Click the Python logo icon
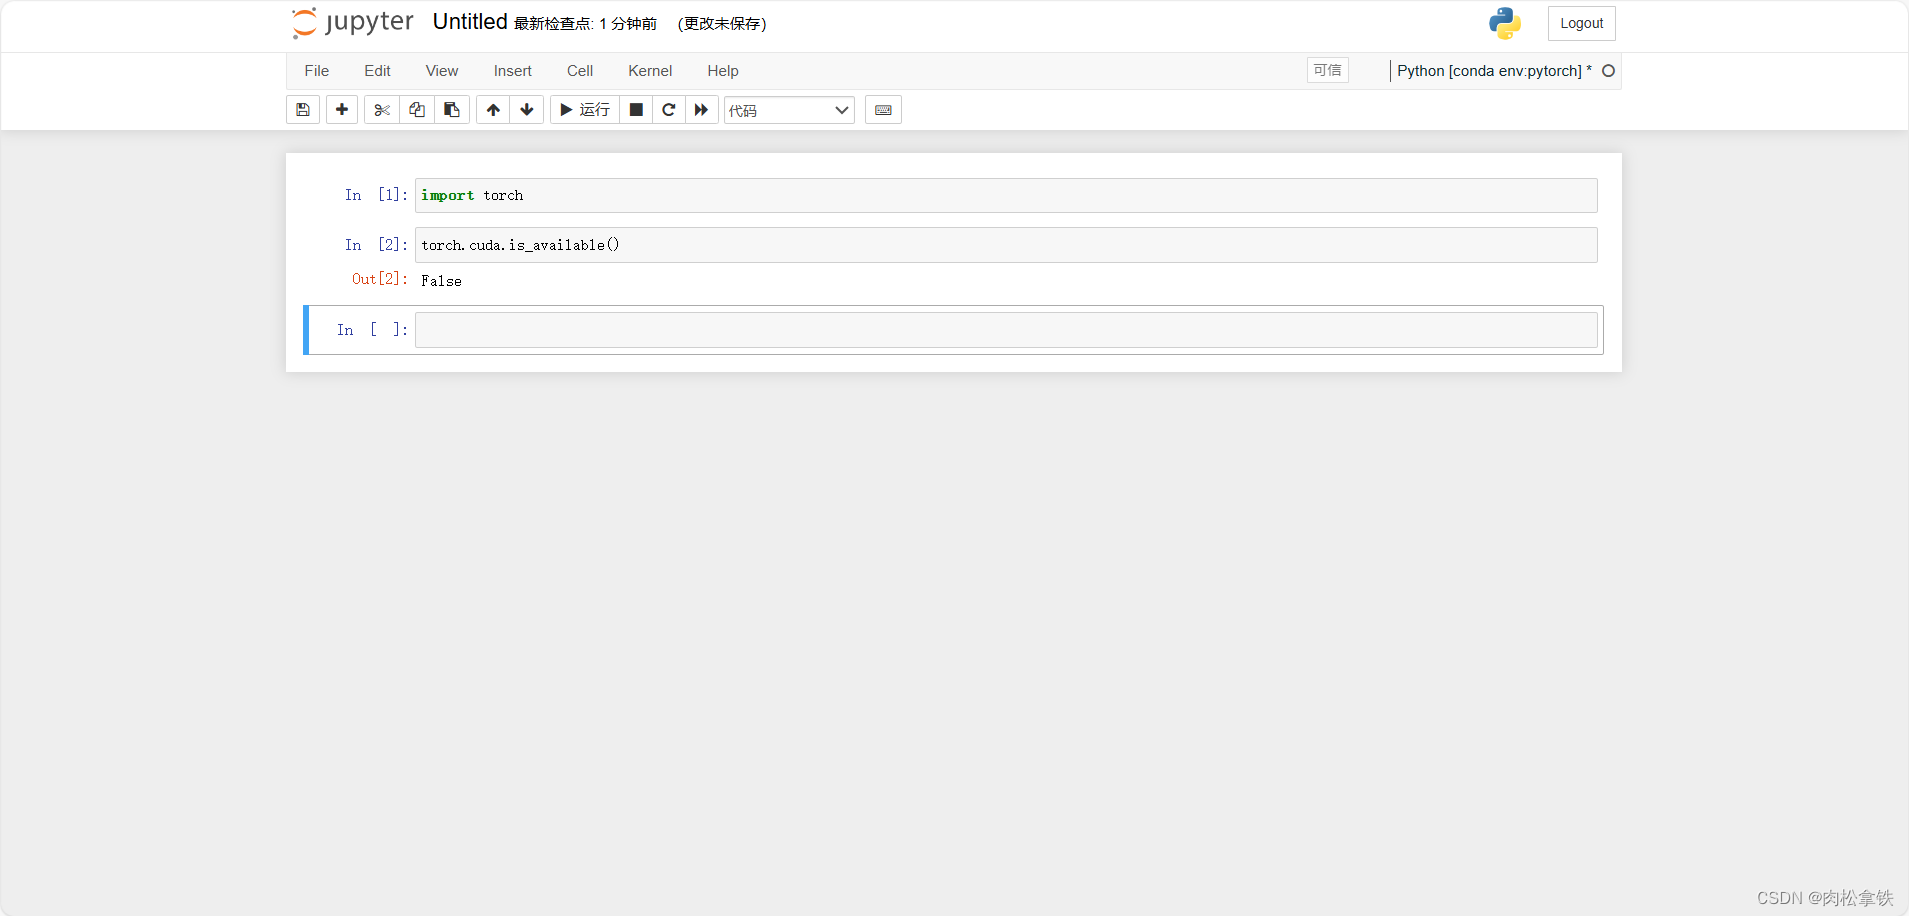Screen dimensions: 1909x916 (1505, 24)
